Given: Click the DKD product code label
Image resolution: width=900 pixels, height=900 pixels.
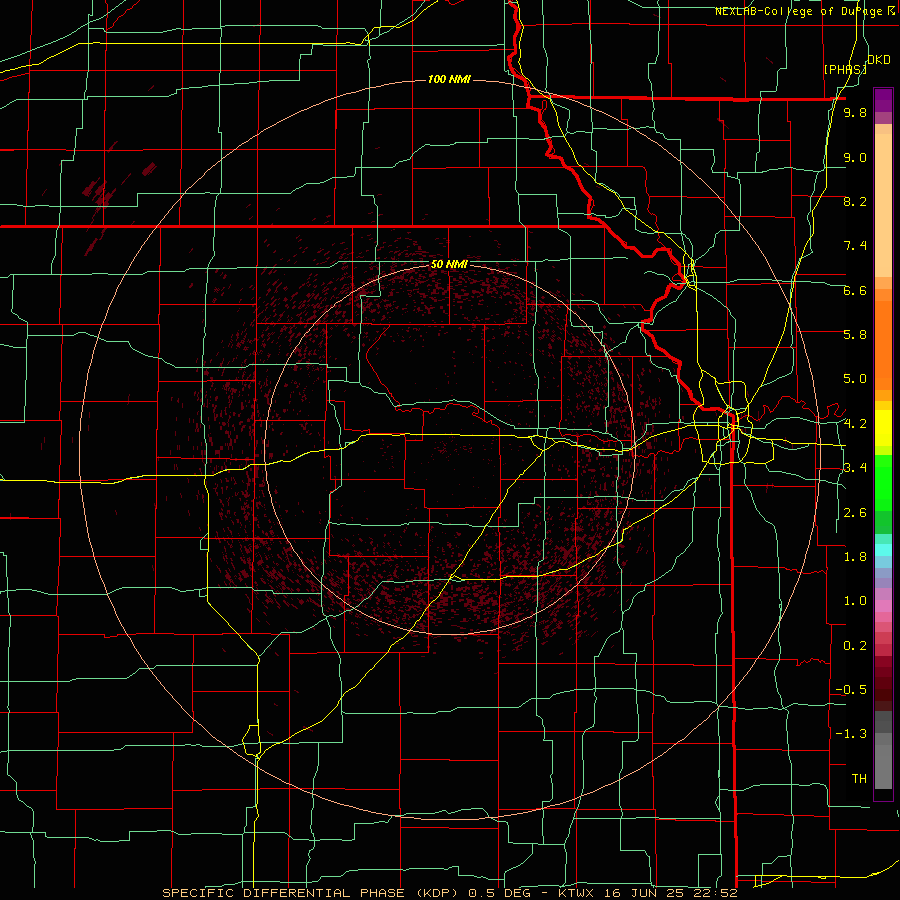Looking at the screenshot, I should [x=879, y=60].
